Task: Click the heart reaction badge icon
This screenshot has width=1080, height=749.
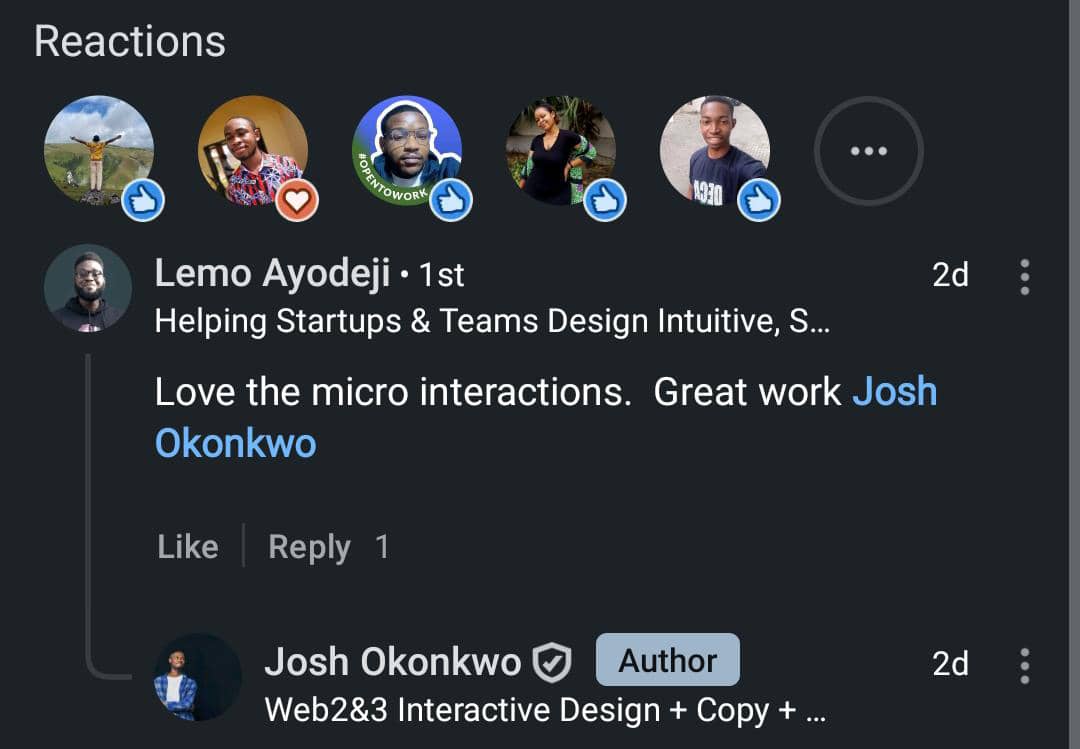Action: coord(297,200)
